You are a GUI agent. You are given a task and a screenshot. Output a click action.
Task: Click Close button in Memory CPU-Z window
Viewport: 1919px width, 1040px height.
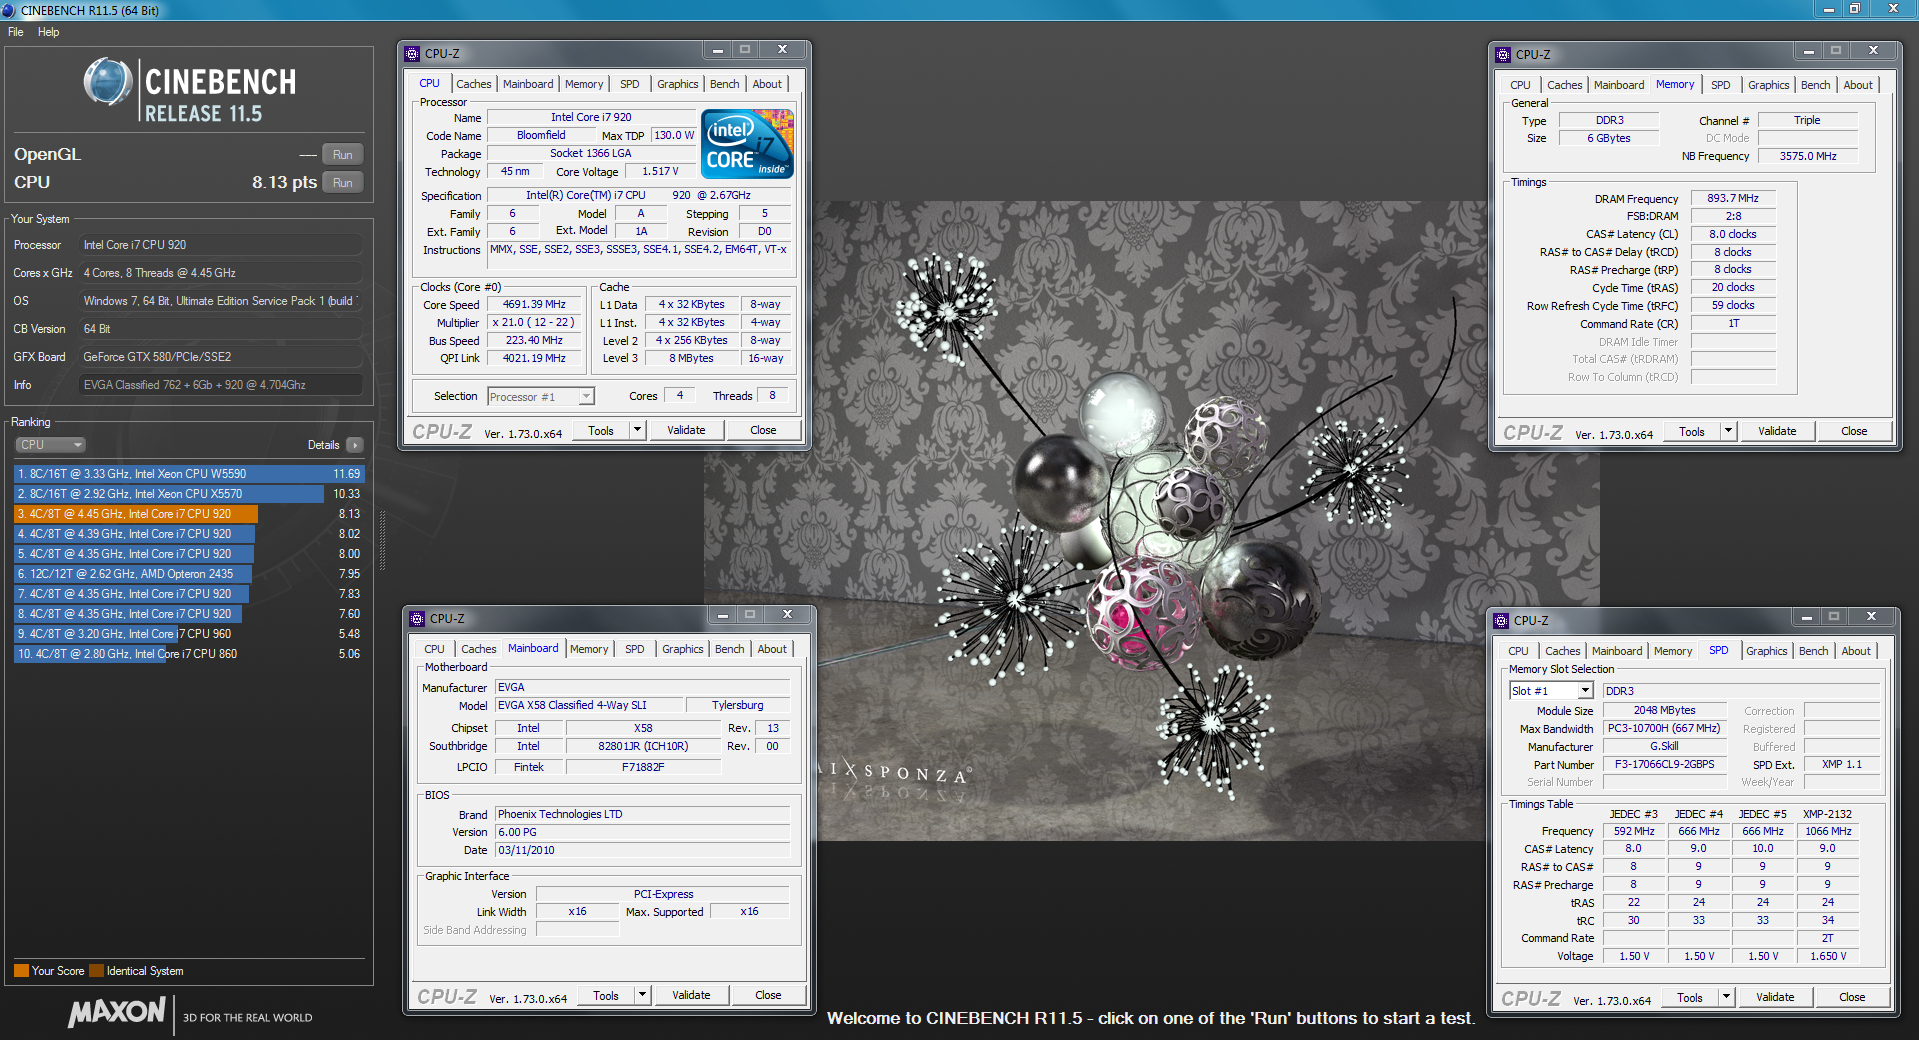[1854, 431]
